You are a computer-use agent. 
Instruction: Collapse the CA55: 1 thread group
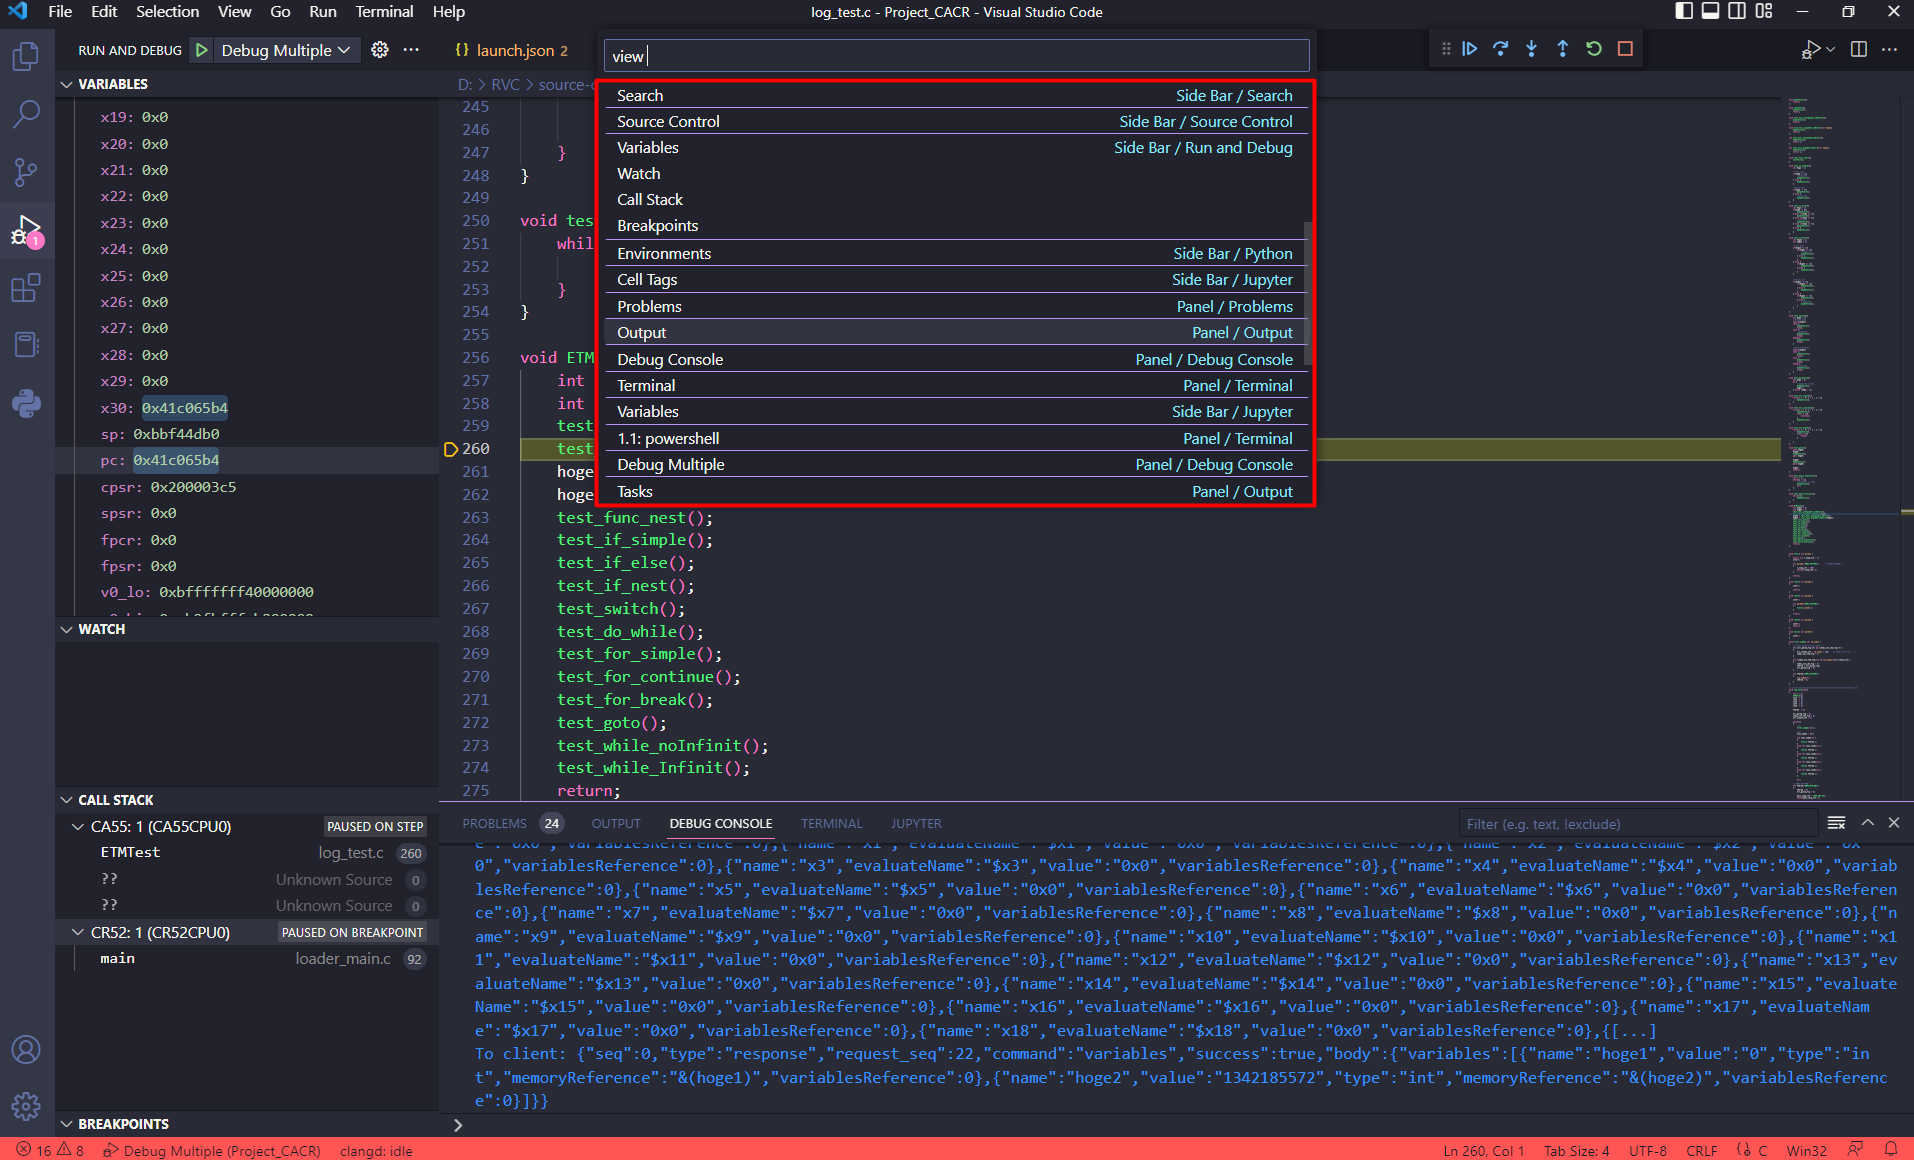78,827
